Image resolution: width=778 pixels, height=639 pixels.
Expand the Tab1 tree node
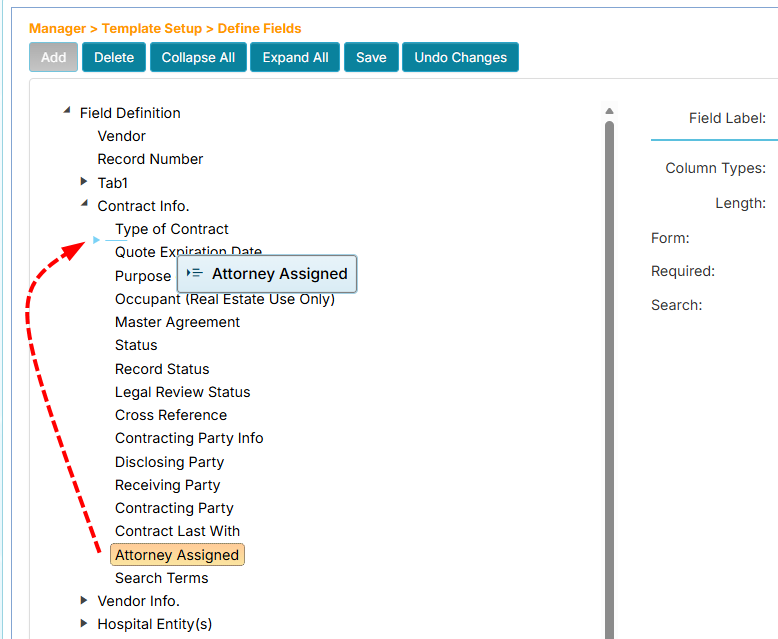[84, 182]
